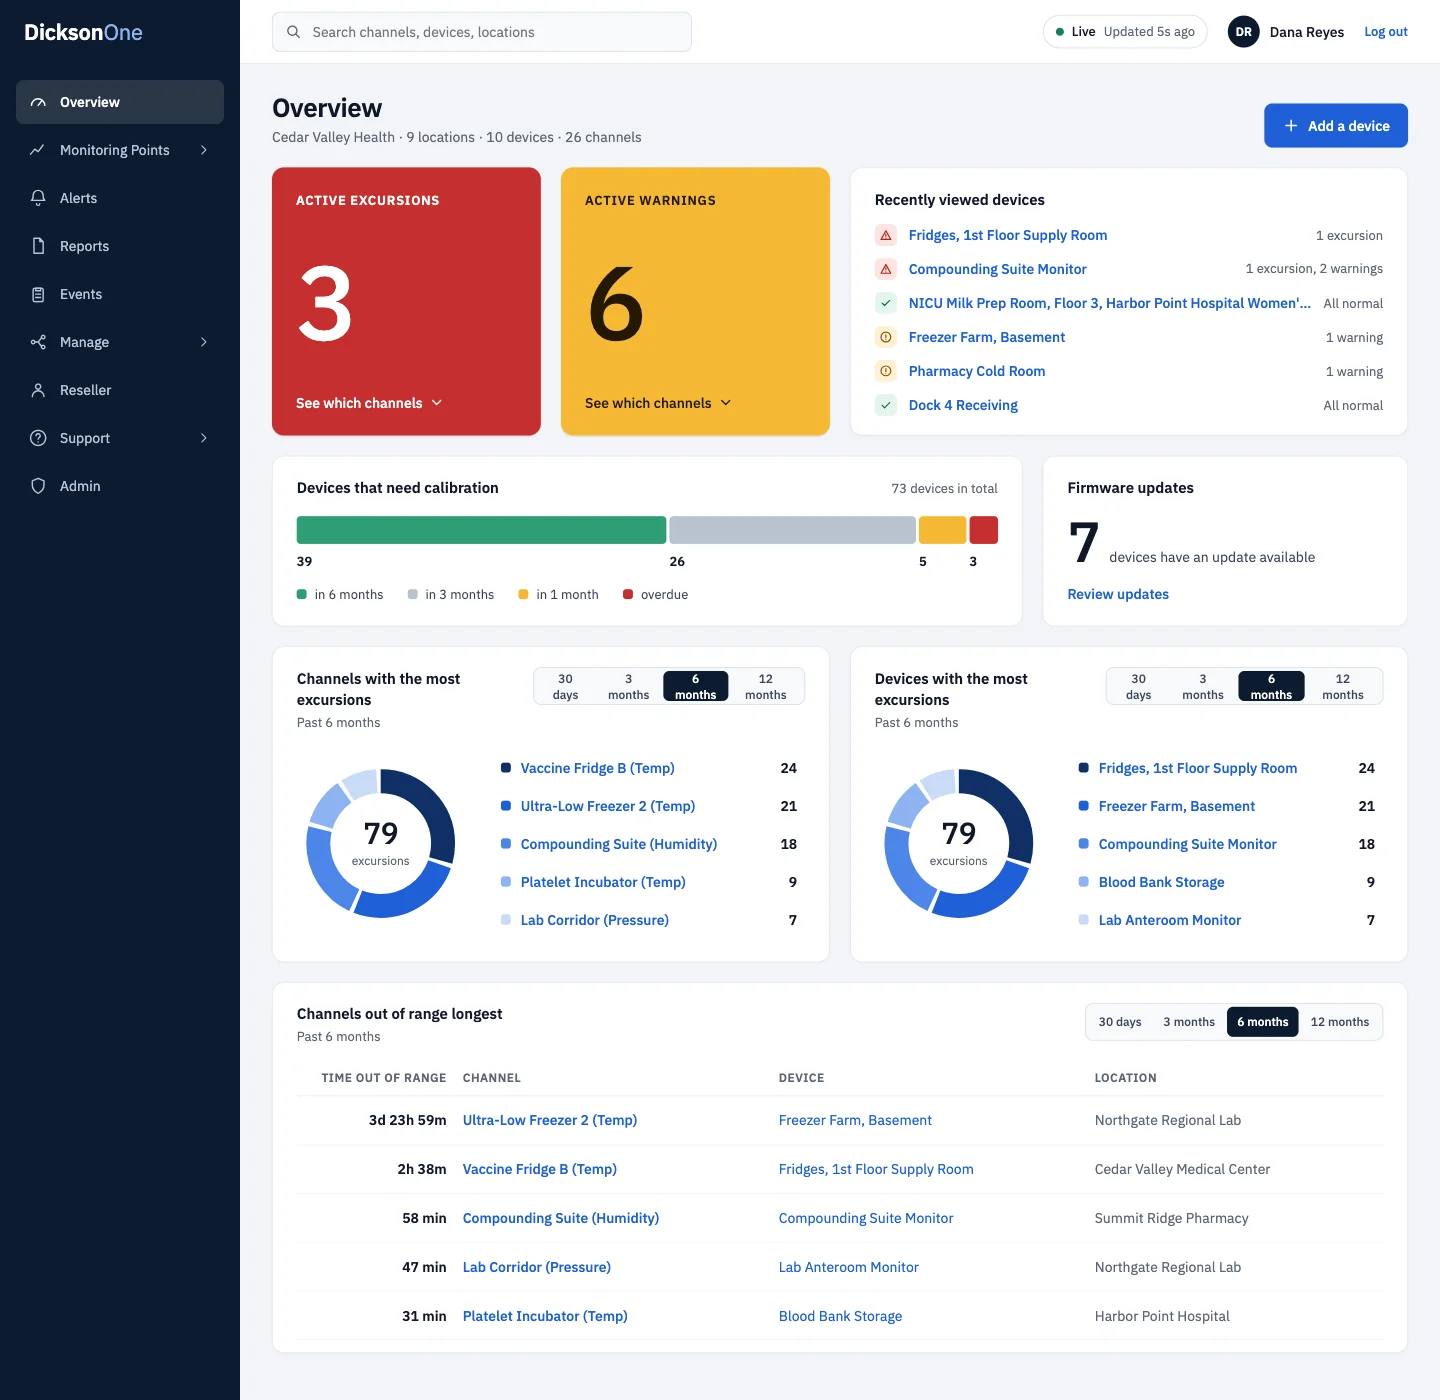Viewport: 1440px width, 1400px height.
Task: Click the search magnifier icon
Action: pyautogui.click(x=294, y=32)
